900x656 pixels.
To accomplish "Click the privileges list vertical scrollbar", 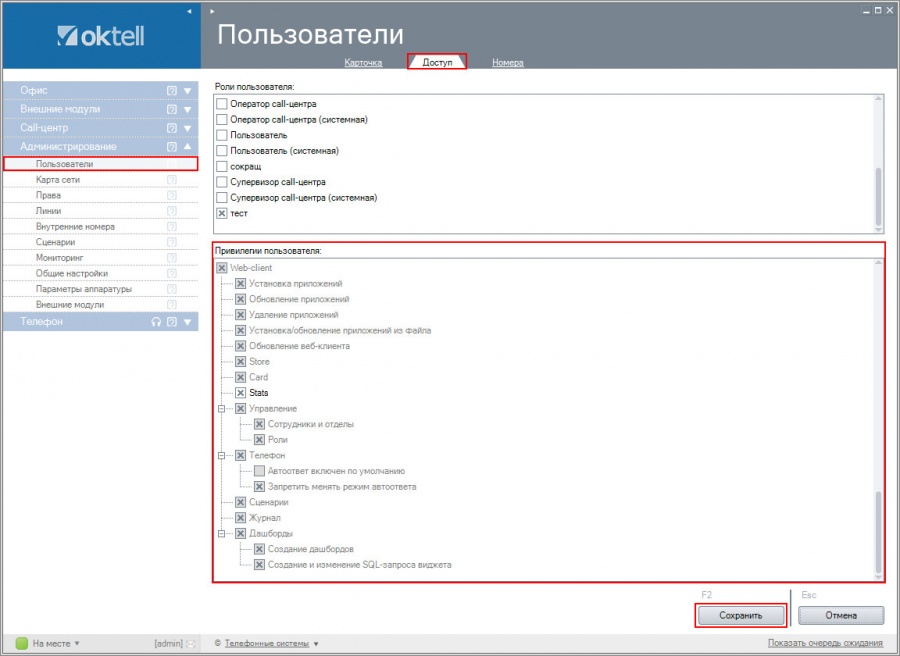I will pos(879,530).
